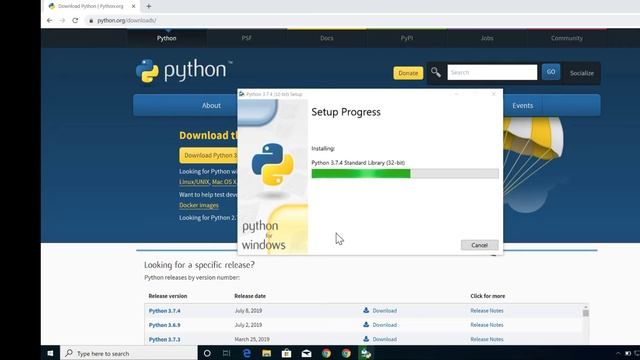Click the yellow Download Python button

point(209,156)
